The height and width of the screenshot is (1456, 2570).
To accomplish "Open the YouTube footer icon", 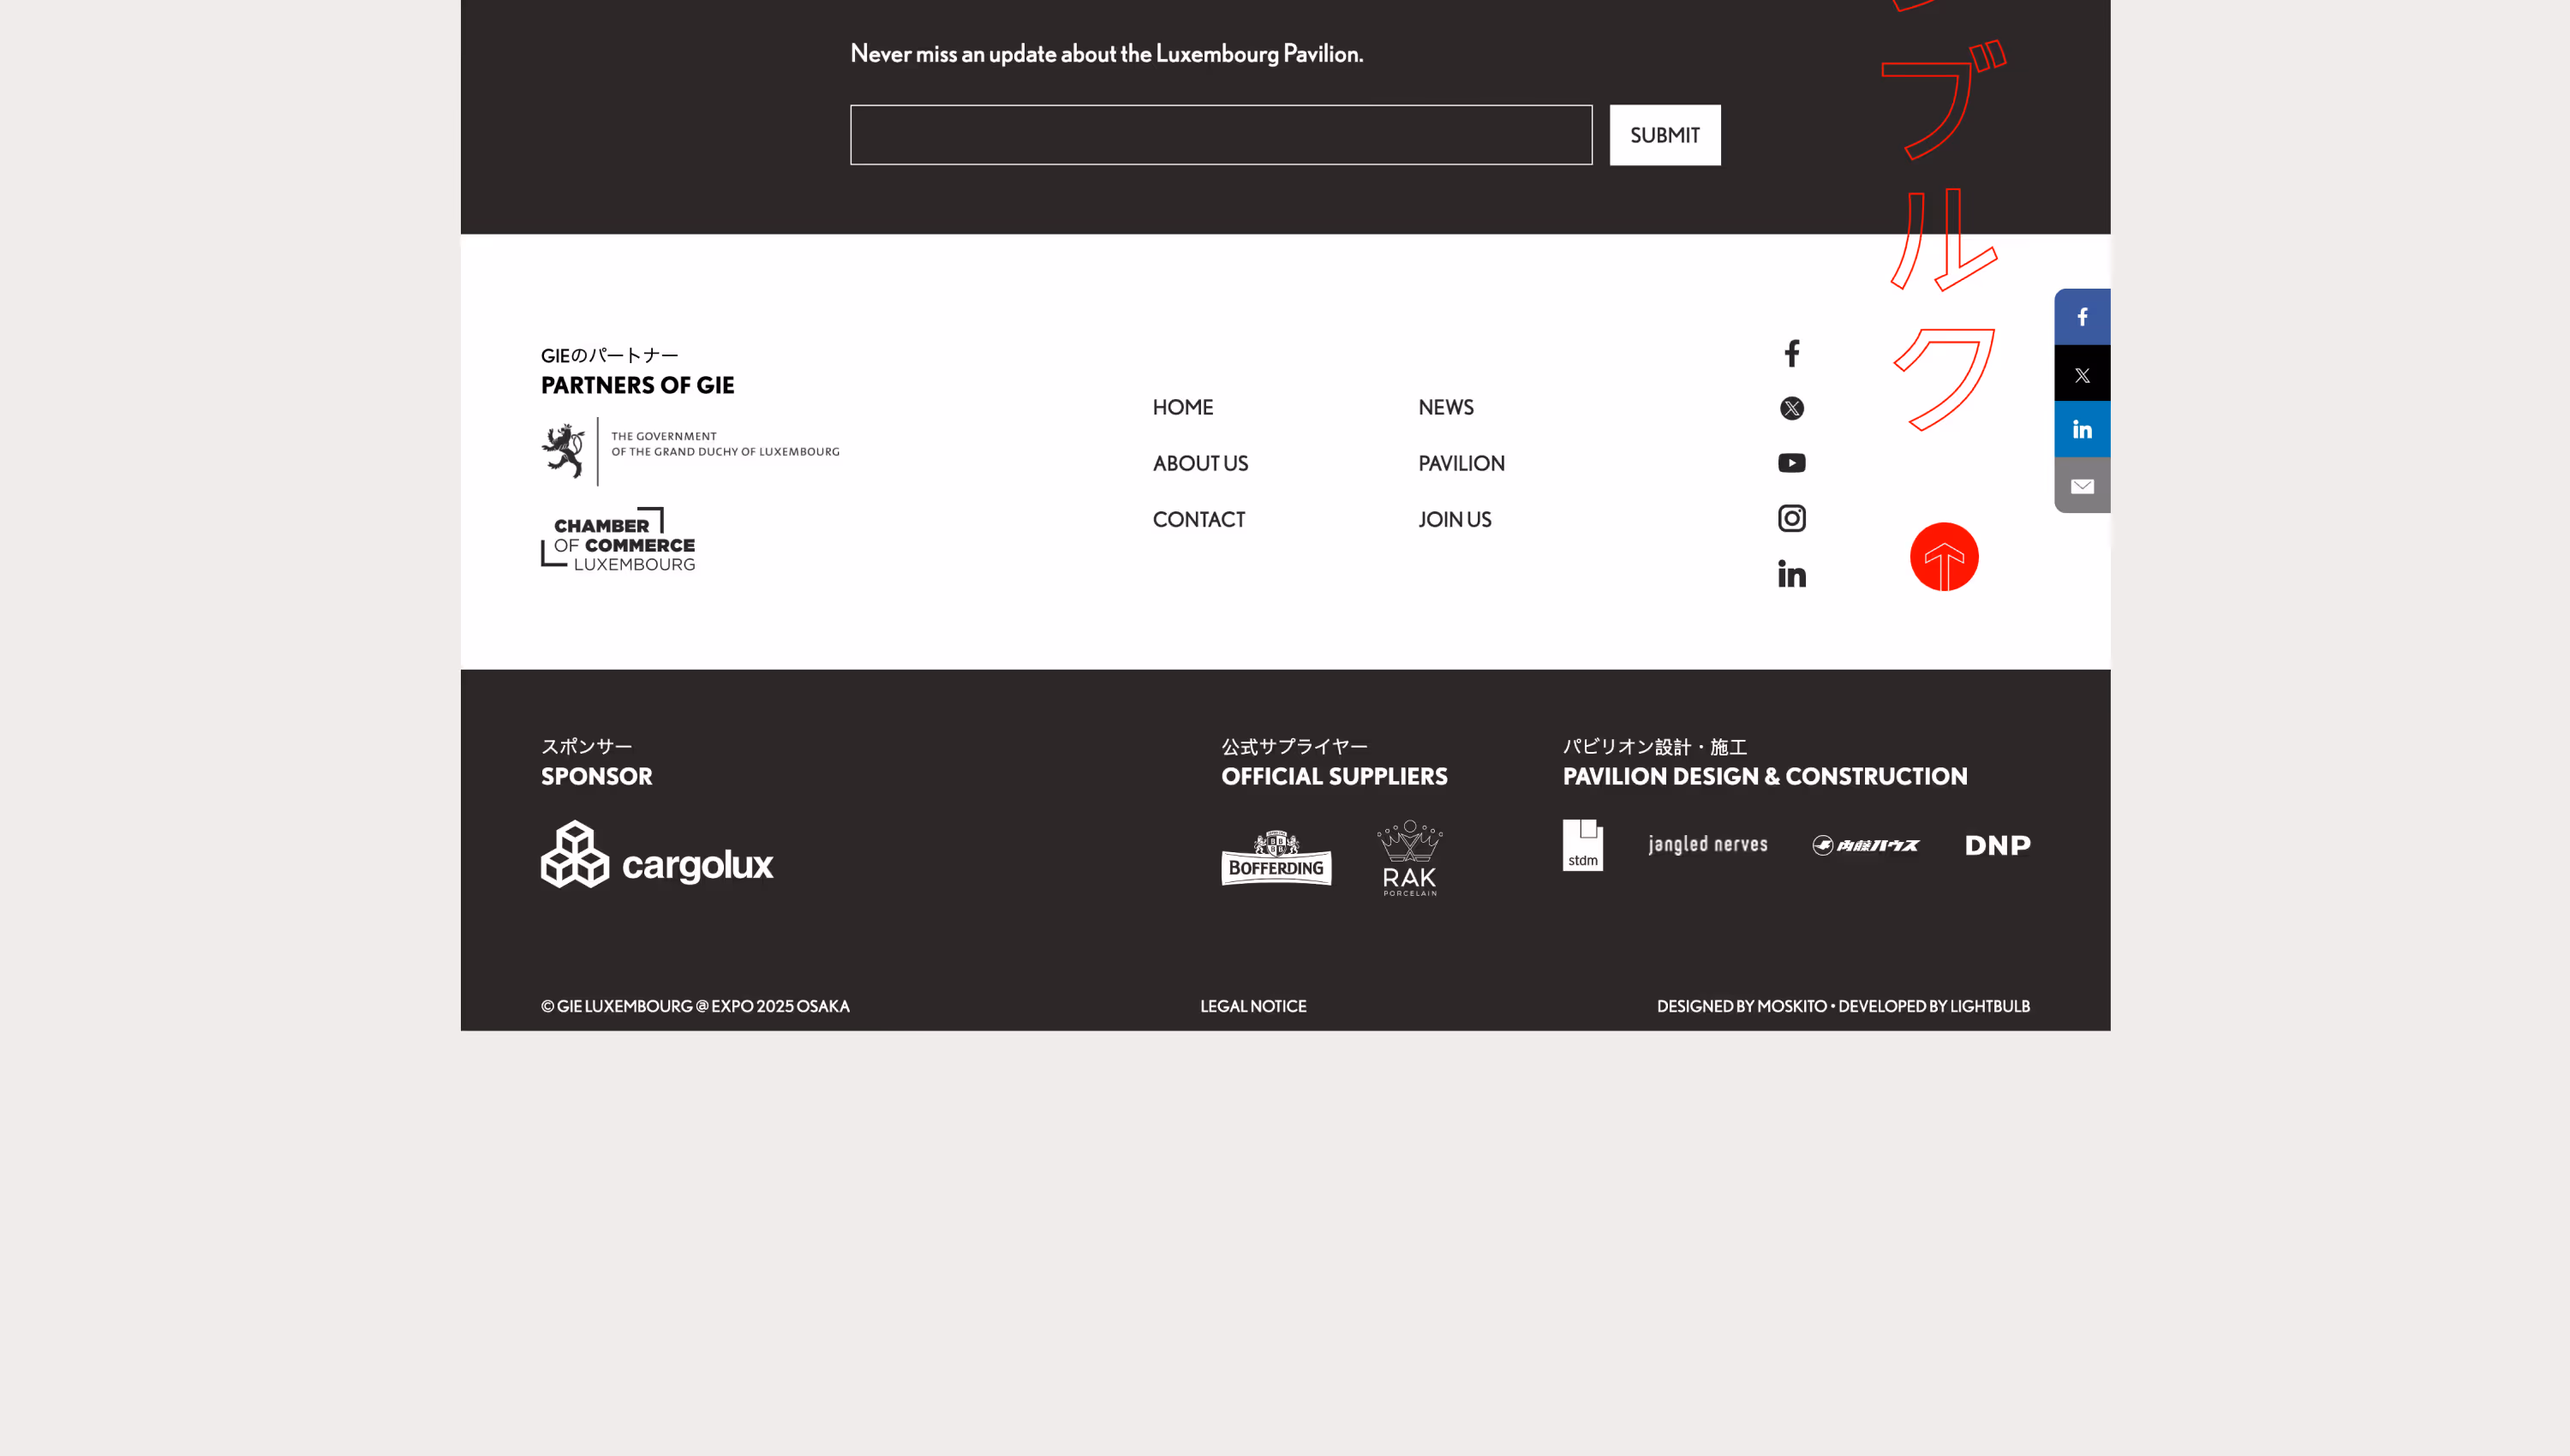I will tap(1791, 463).
